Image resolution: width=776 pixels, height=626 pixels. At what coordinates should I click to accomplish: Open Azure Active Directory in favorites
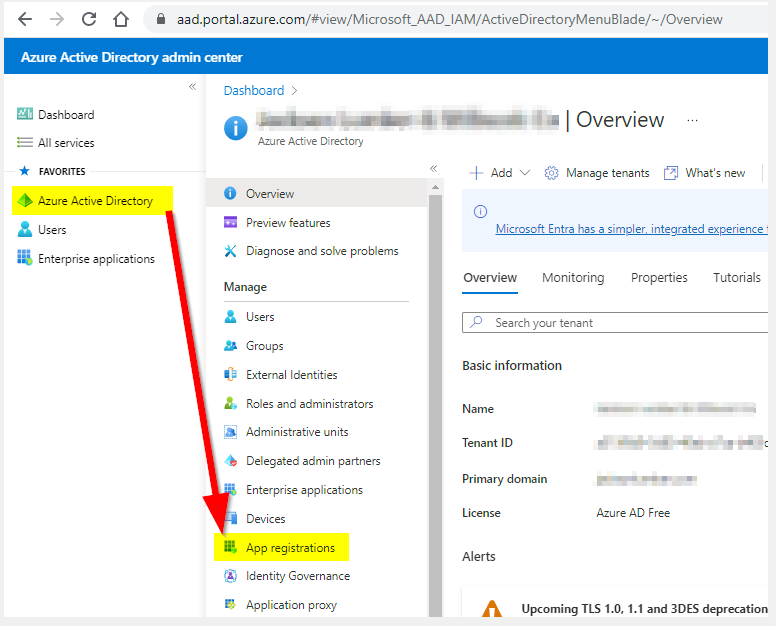95,201
